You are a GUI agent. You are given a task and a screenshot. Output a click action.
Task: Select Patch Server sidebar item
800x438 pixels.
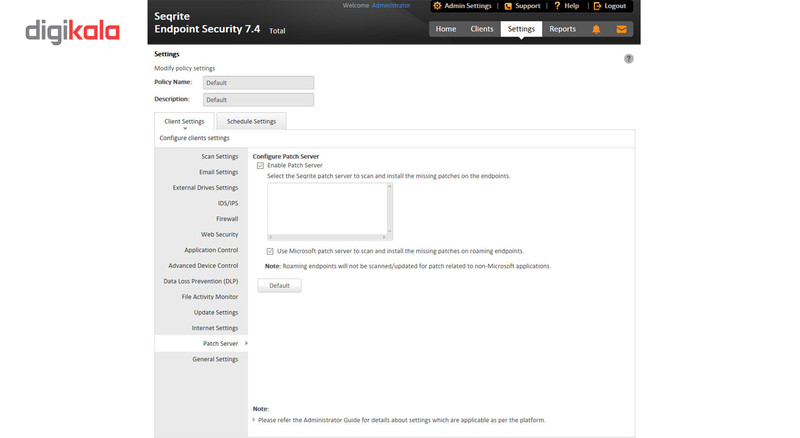[201, 344]
